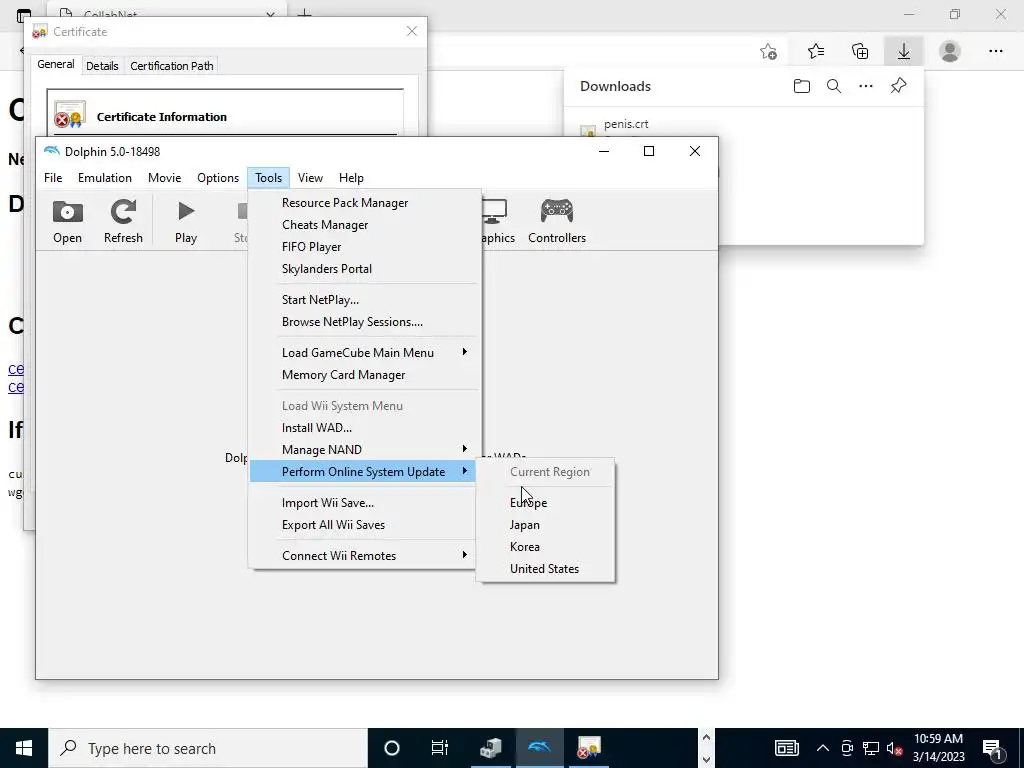This screenshot has width=1024, height=768.
Task: Open the Help menu in Dolphin
Action: click(x=351, y=178)
